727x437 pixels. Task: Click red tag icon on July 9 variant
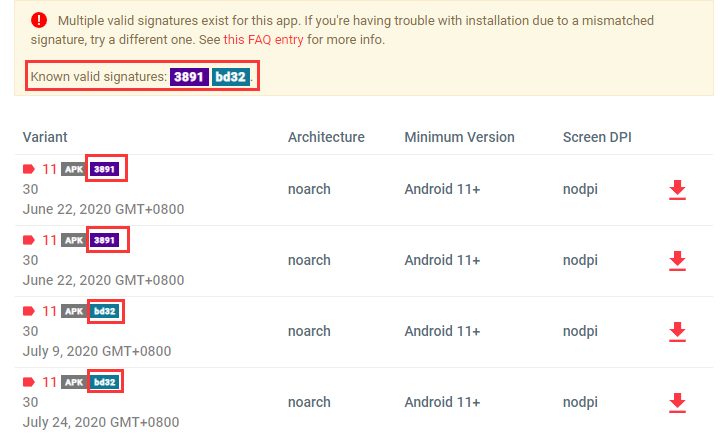29,311
